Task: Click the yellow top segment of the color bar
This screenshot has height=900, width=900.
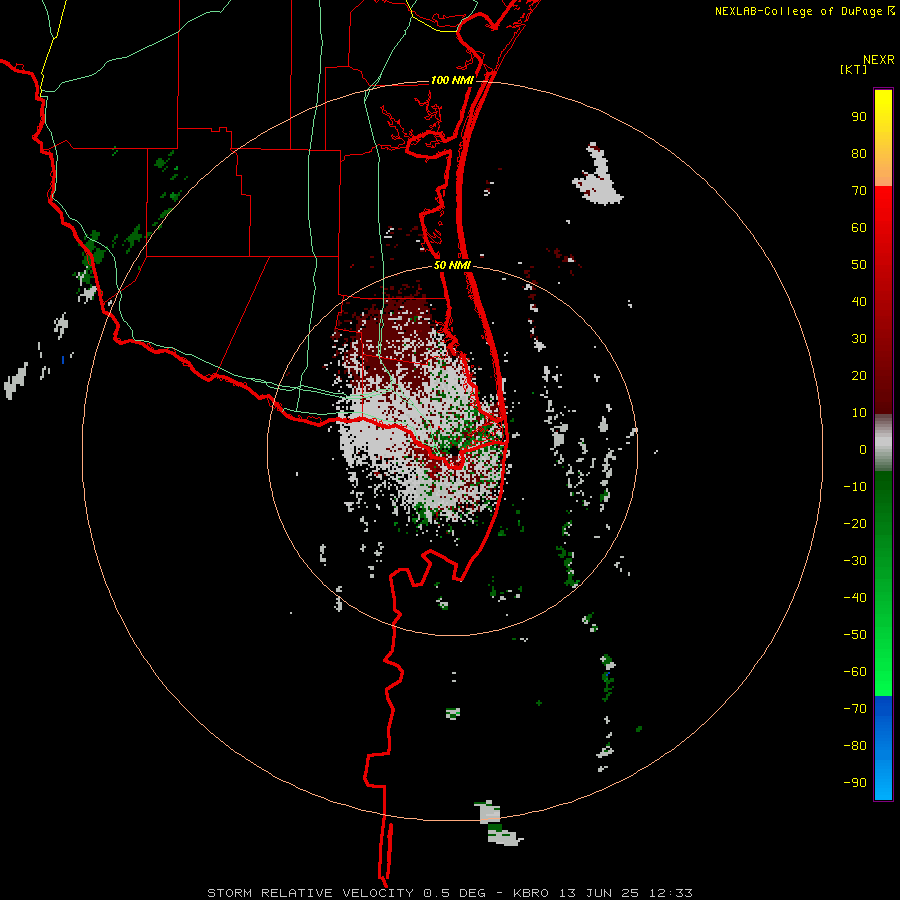Action: pyautogui.click(x=883, y=138)
